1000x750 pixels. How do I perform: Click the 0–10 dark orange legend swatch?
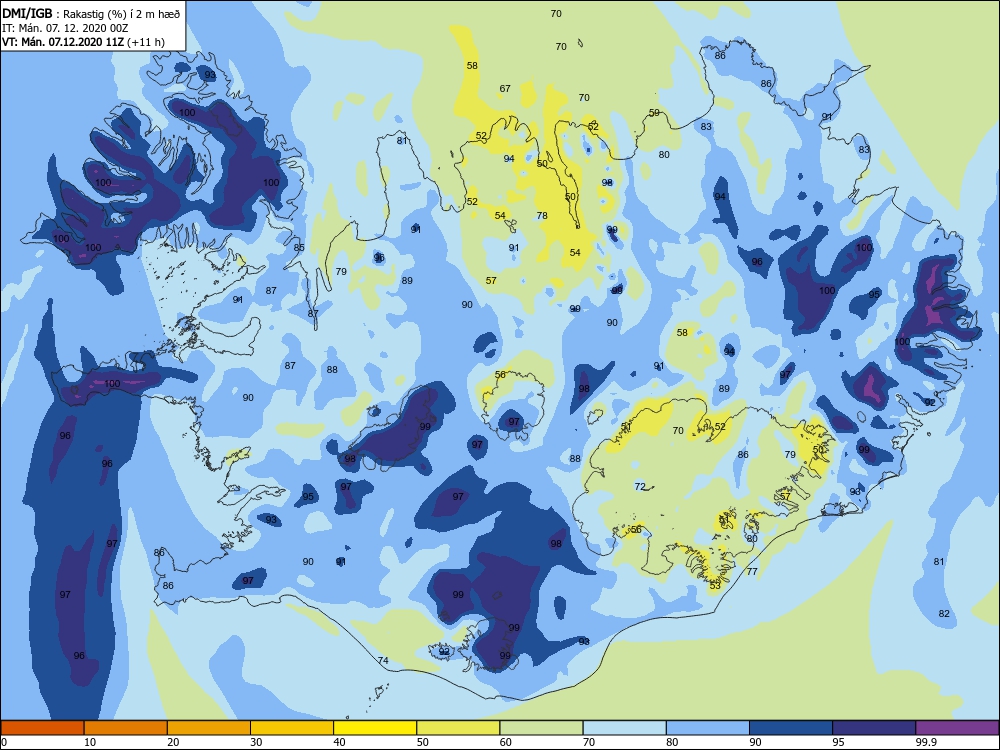pos(42,728)
